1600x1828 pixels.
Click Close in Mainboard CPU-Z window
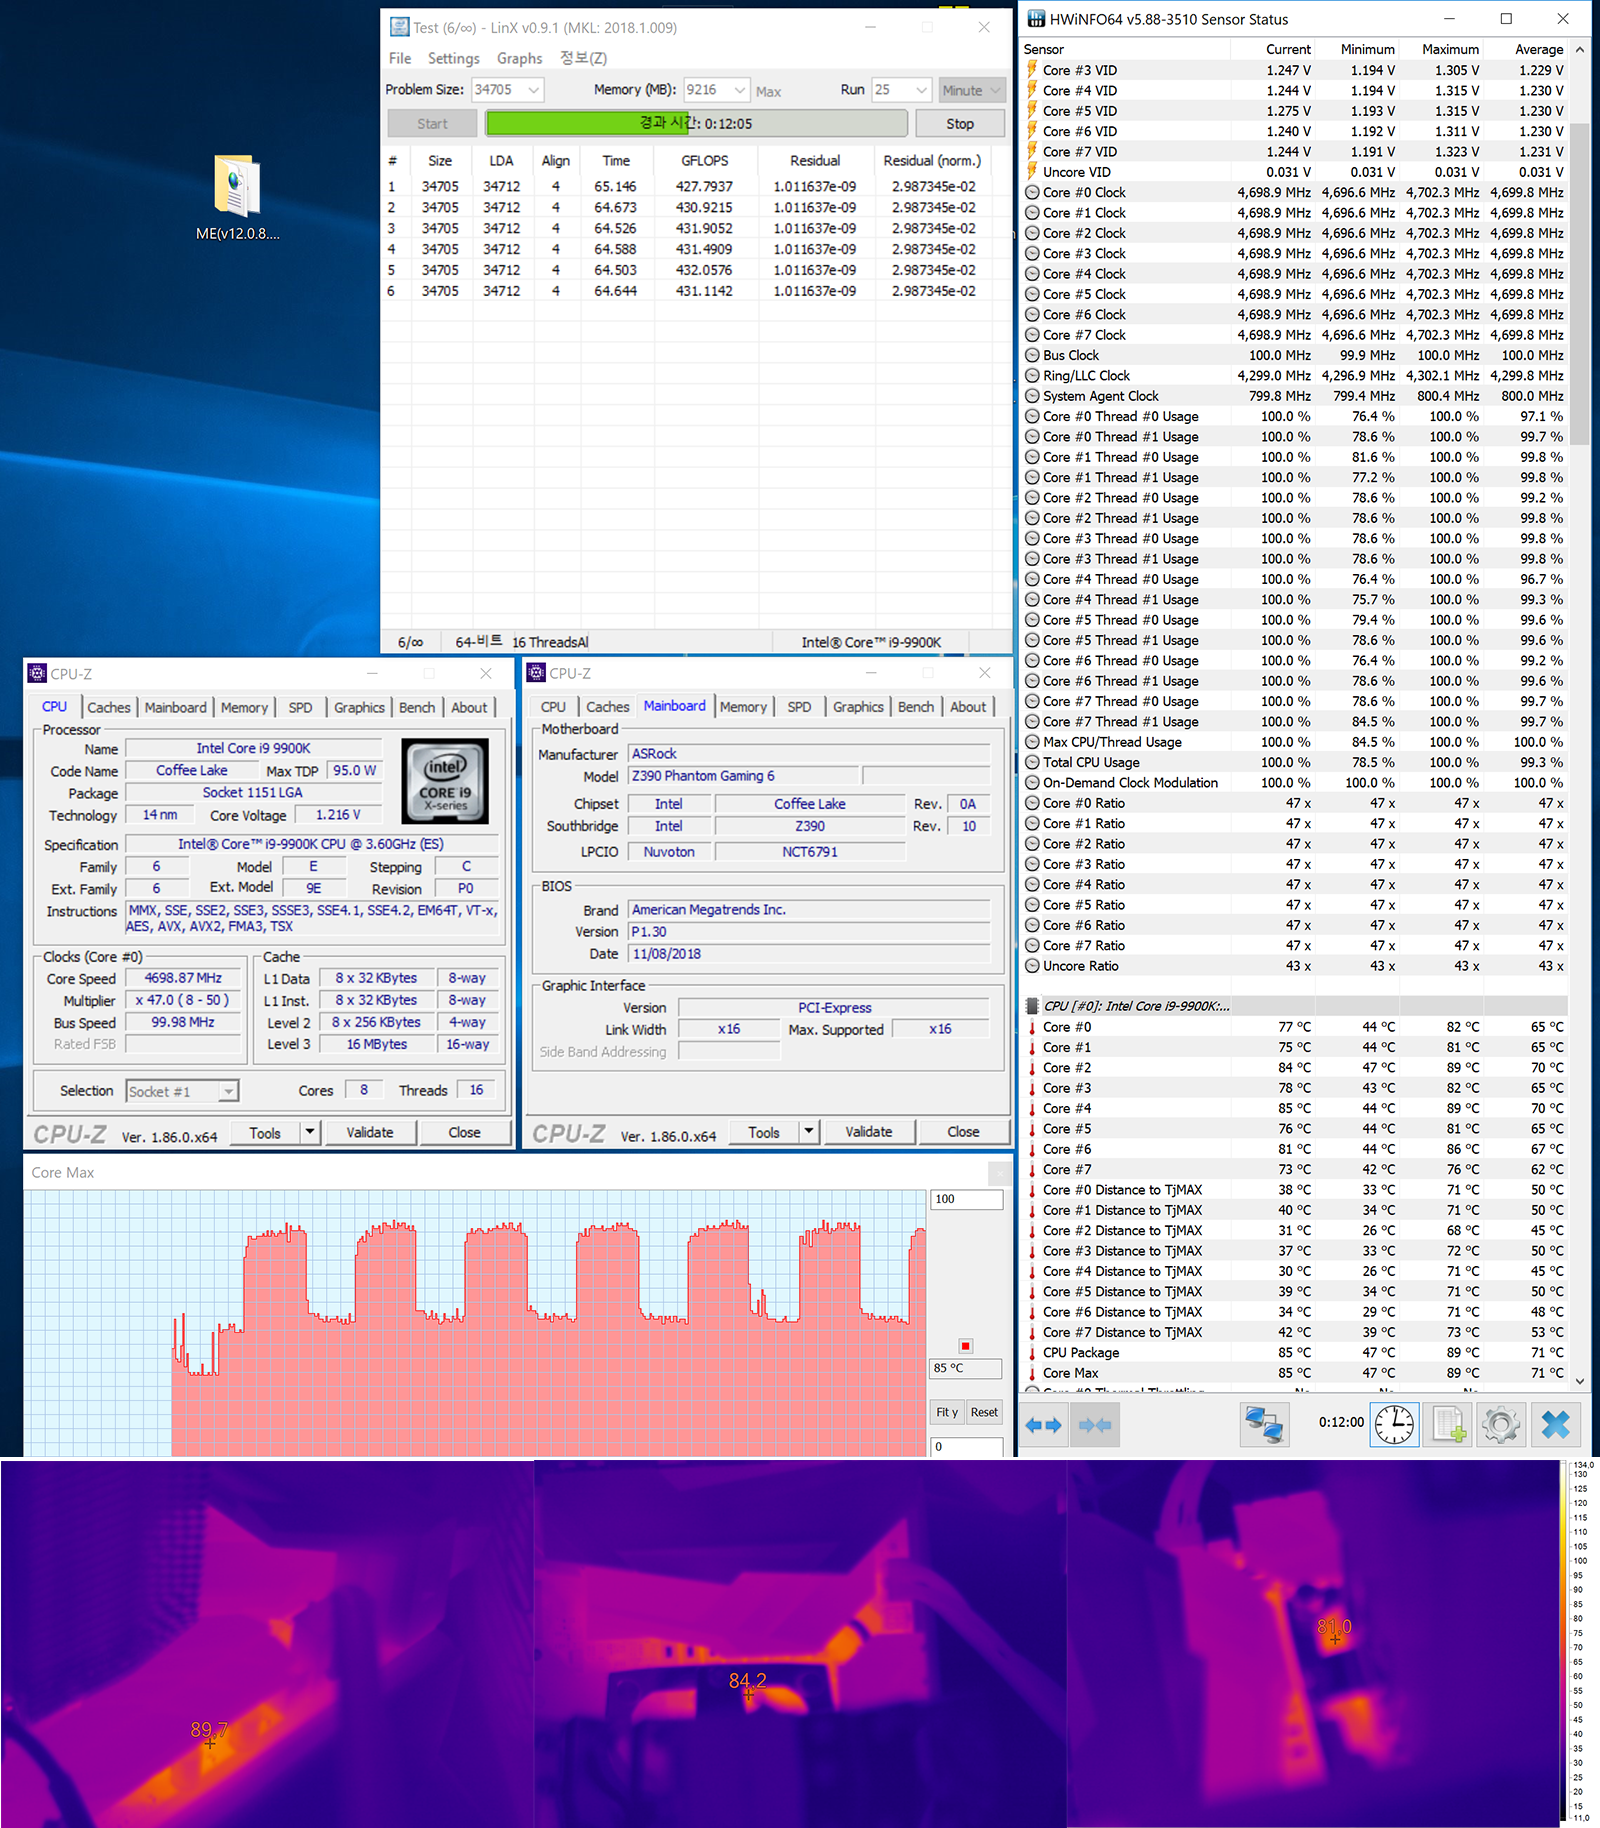[x=963, y=1132]
